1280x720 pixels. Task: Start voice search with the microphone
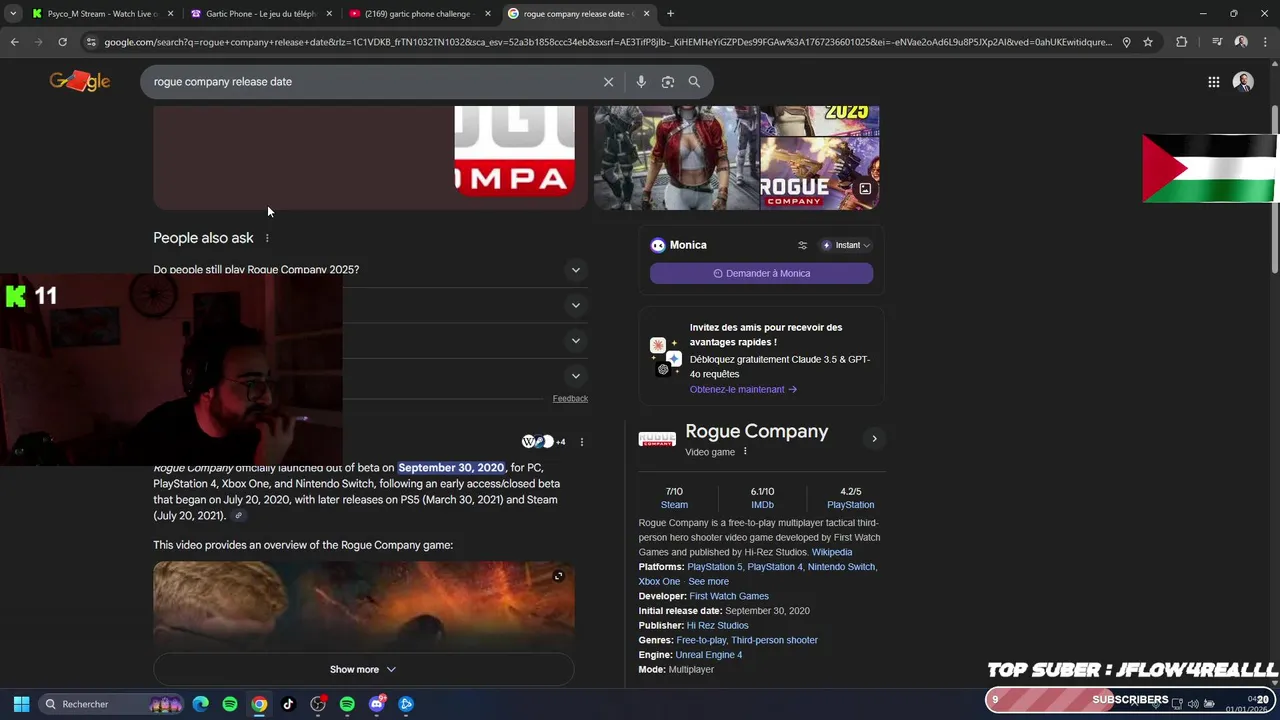tap(641, 82)
